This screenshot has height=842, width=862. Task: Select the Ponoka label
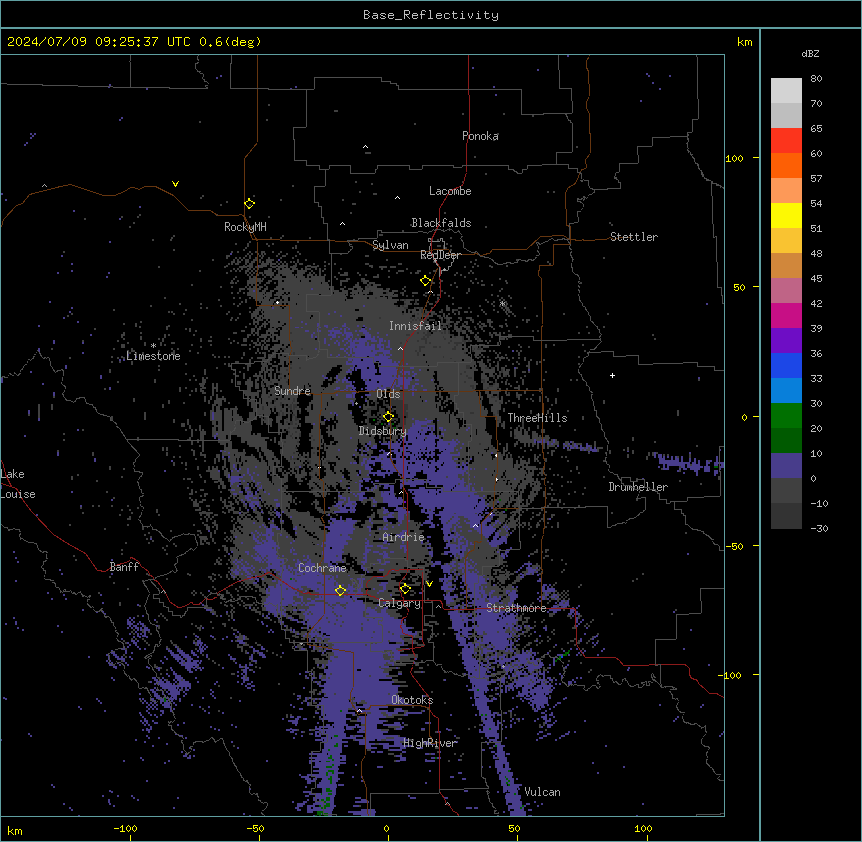tap(480, 136)
